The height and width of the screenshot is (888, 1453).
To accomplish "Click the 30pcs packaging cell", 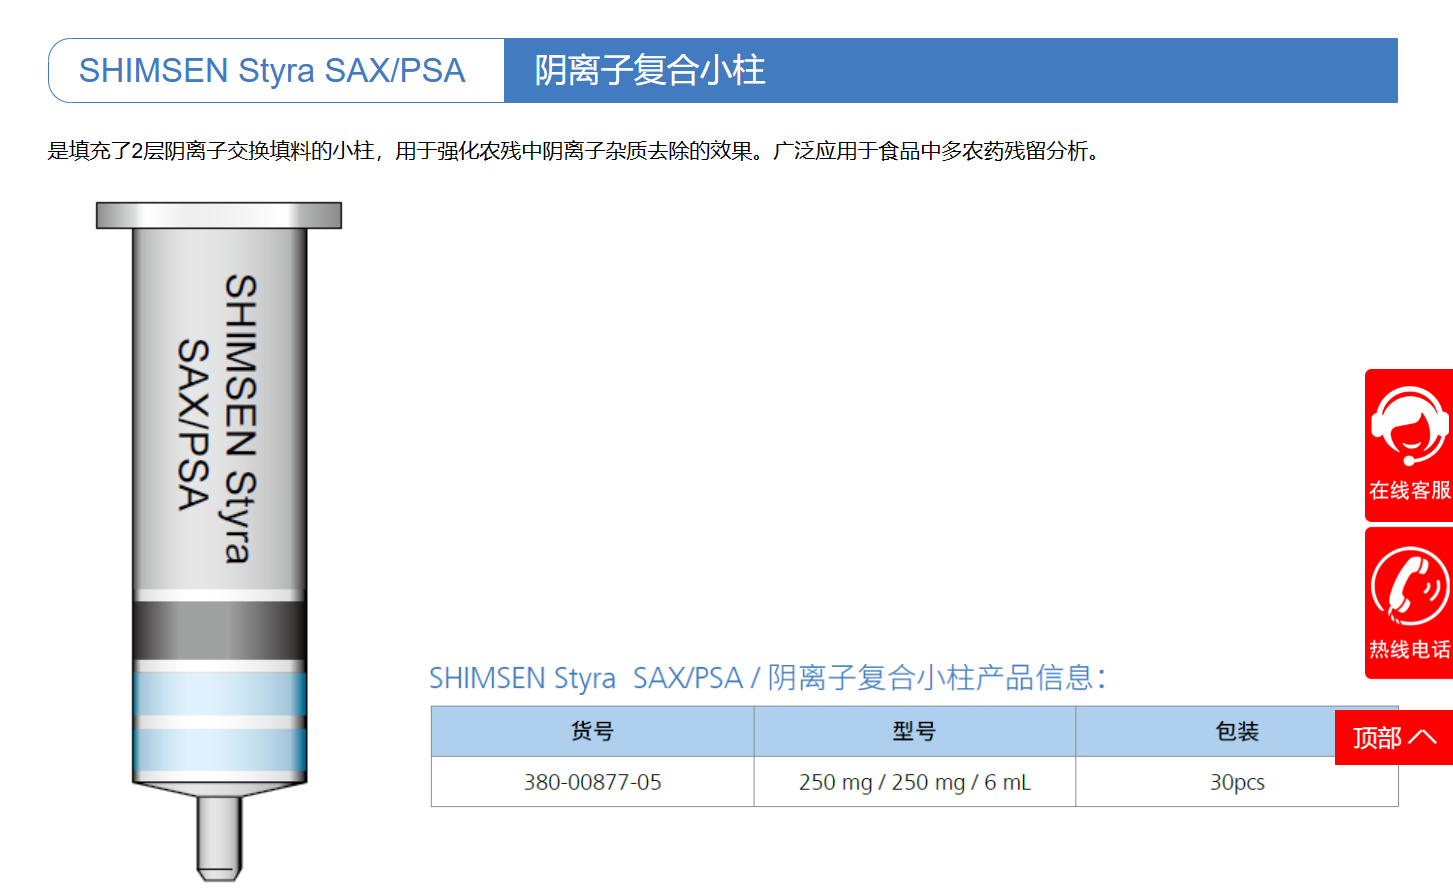I will tap(1236, 782).
